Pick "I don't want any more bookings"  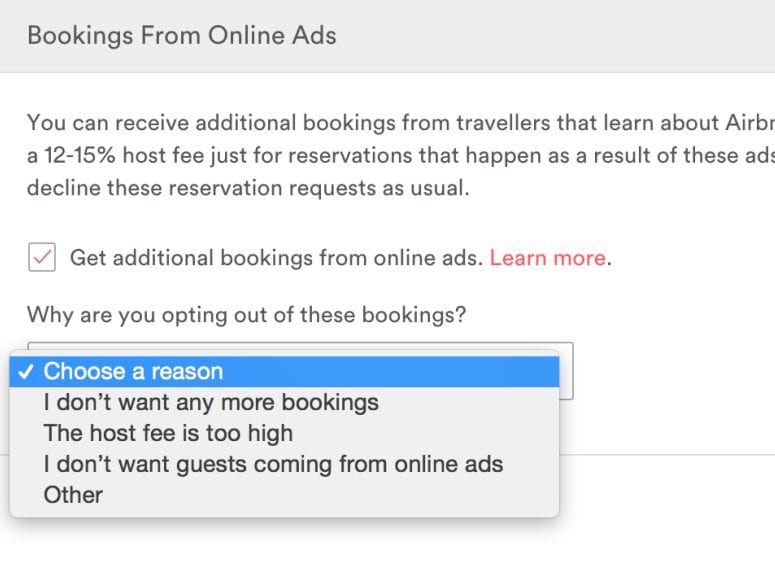coord(211,403)
